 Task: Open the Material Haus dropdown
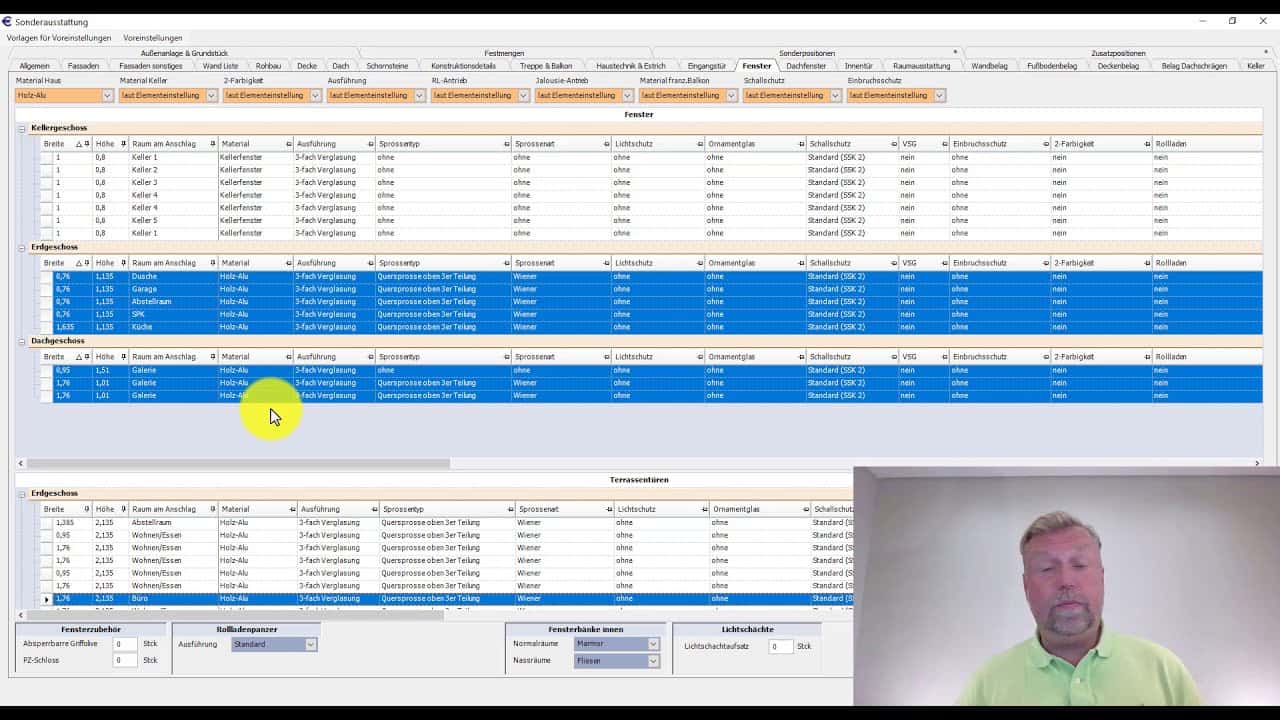pos(107,96)
